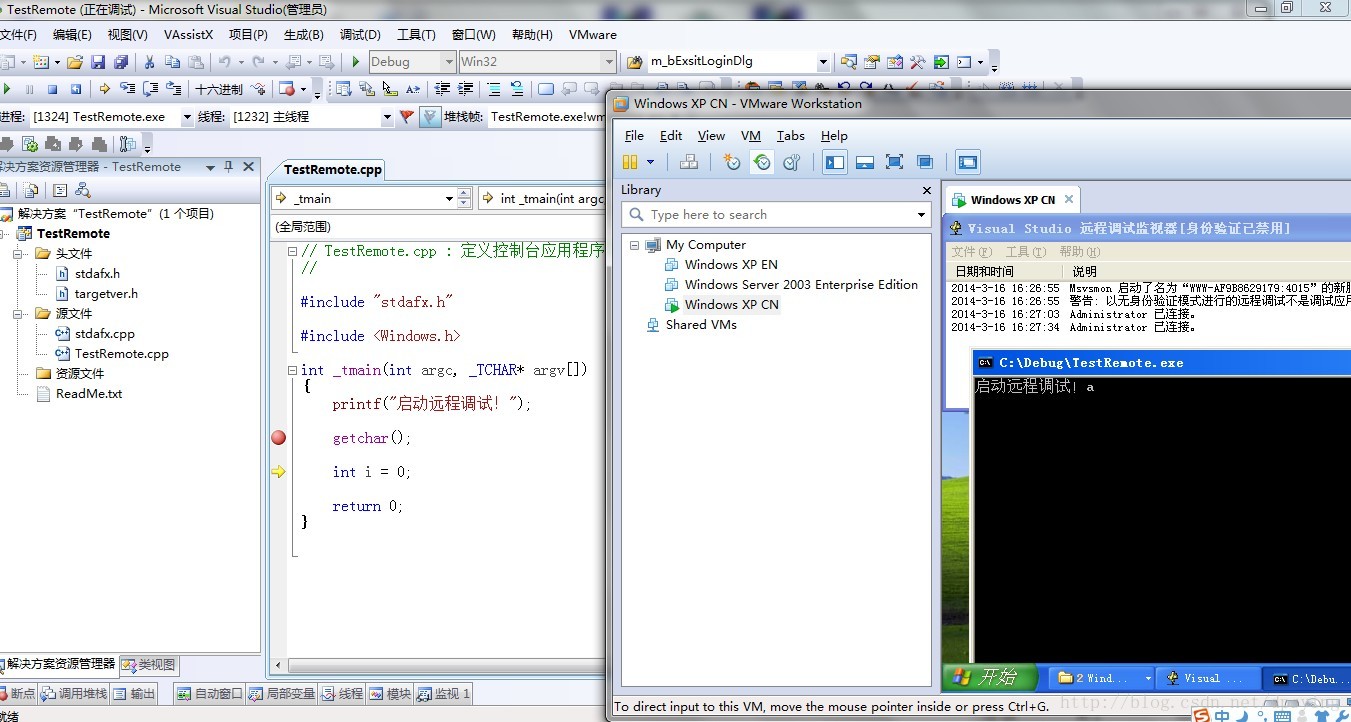This screenshot has width=1351, height=722.
Task: Click the red flag thread filter icon
Action: pyautogui.click(x=406, y=117)
